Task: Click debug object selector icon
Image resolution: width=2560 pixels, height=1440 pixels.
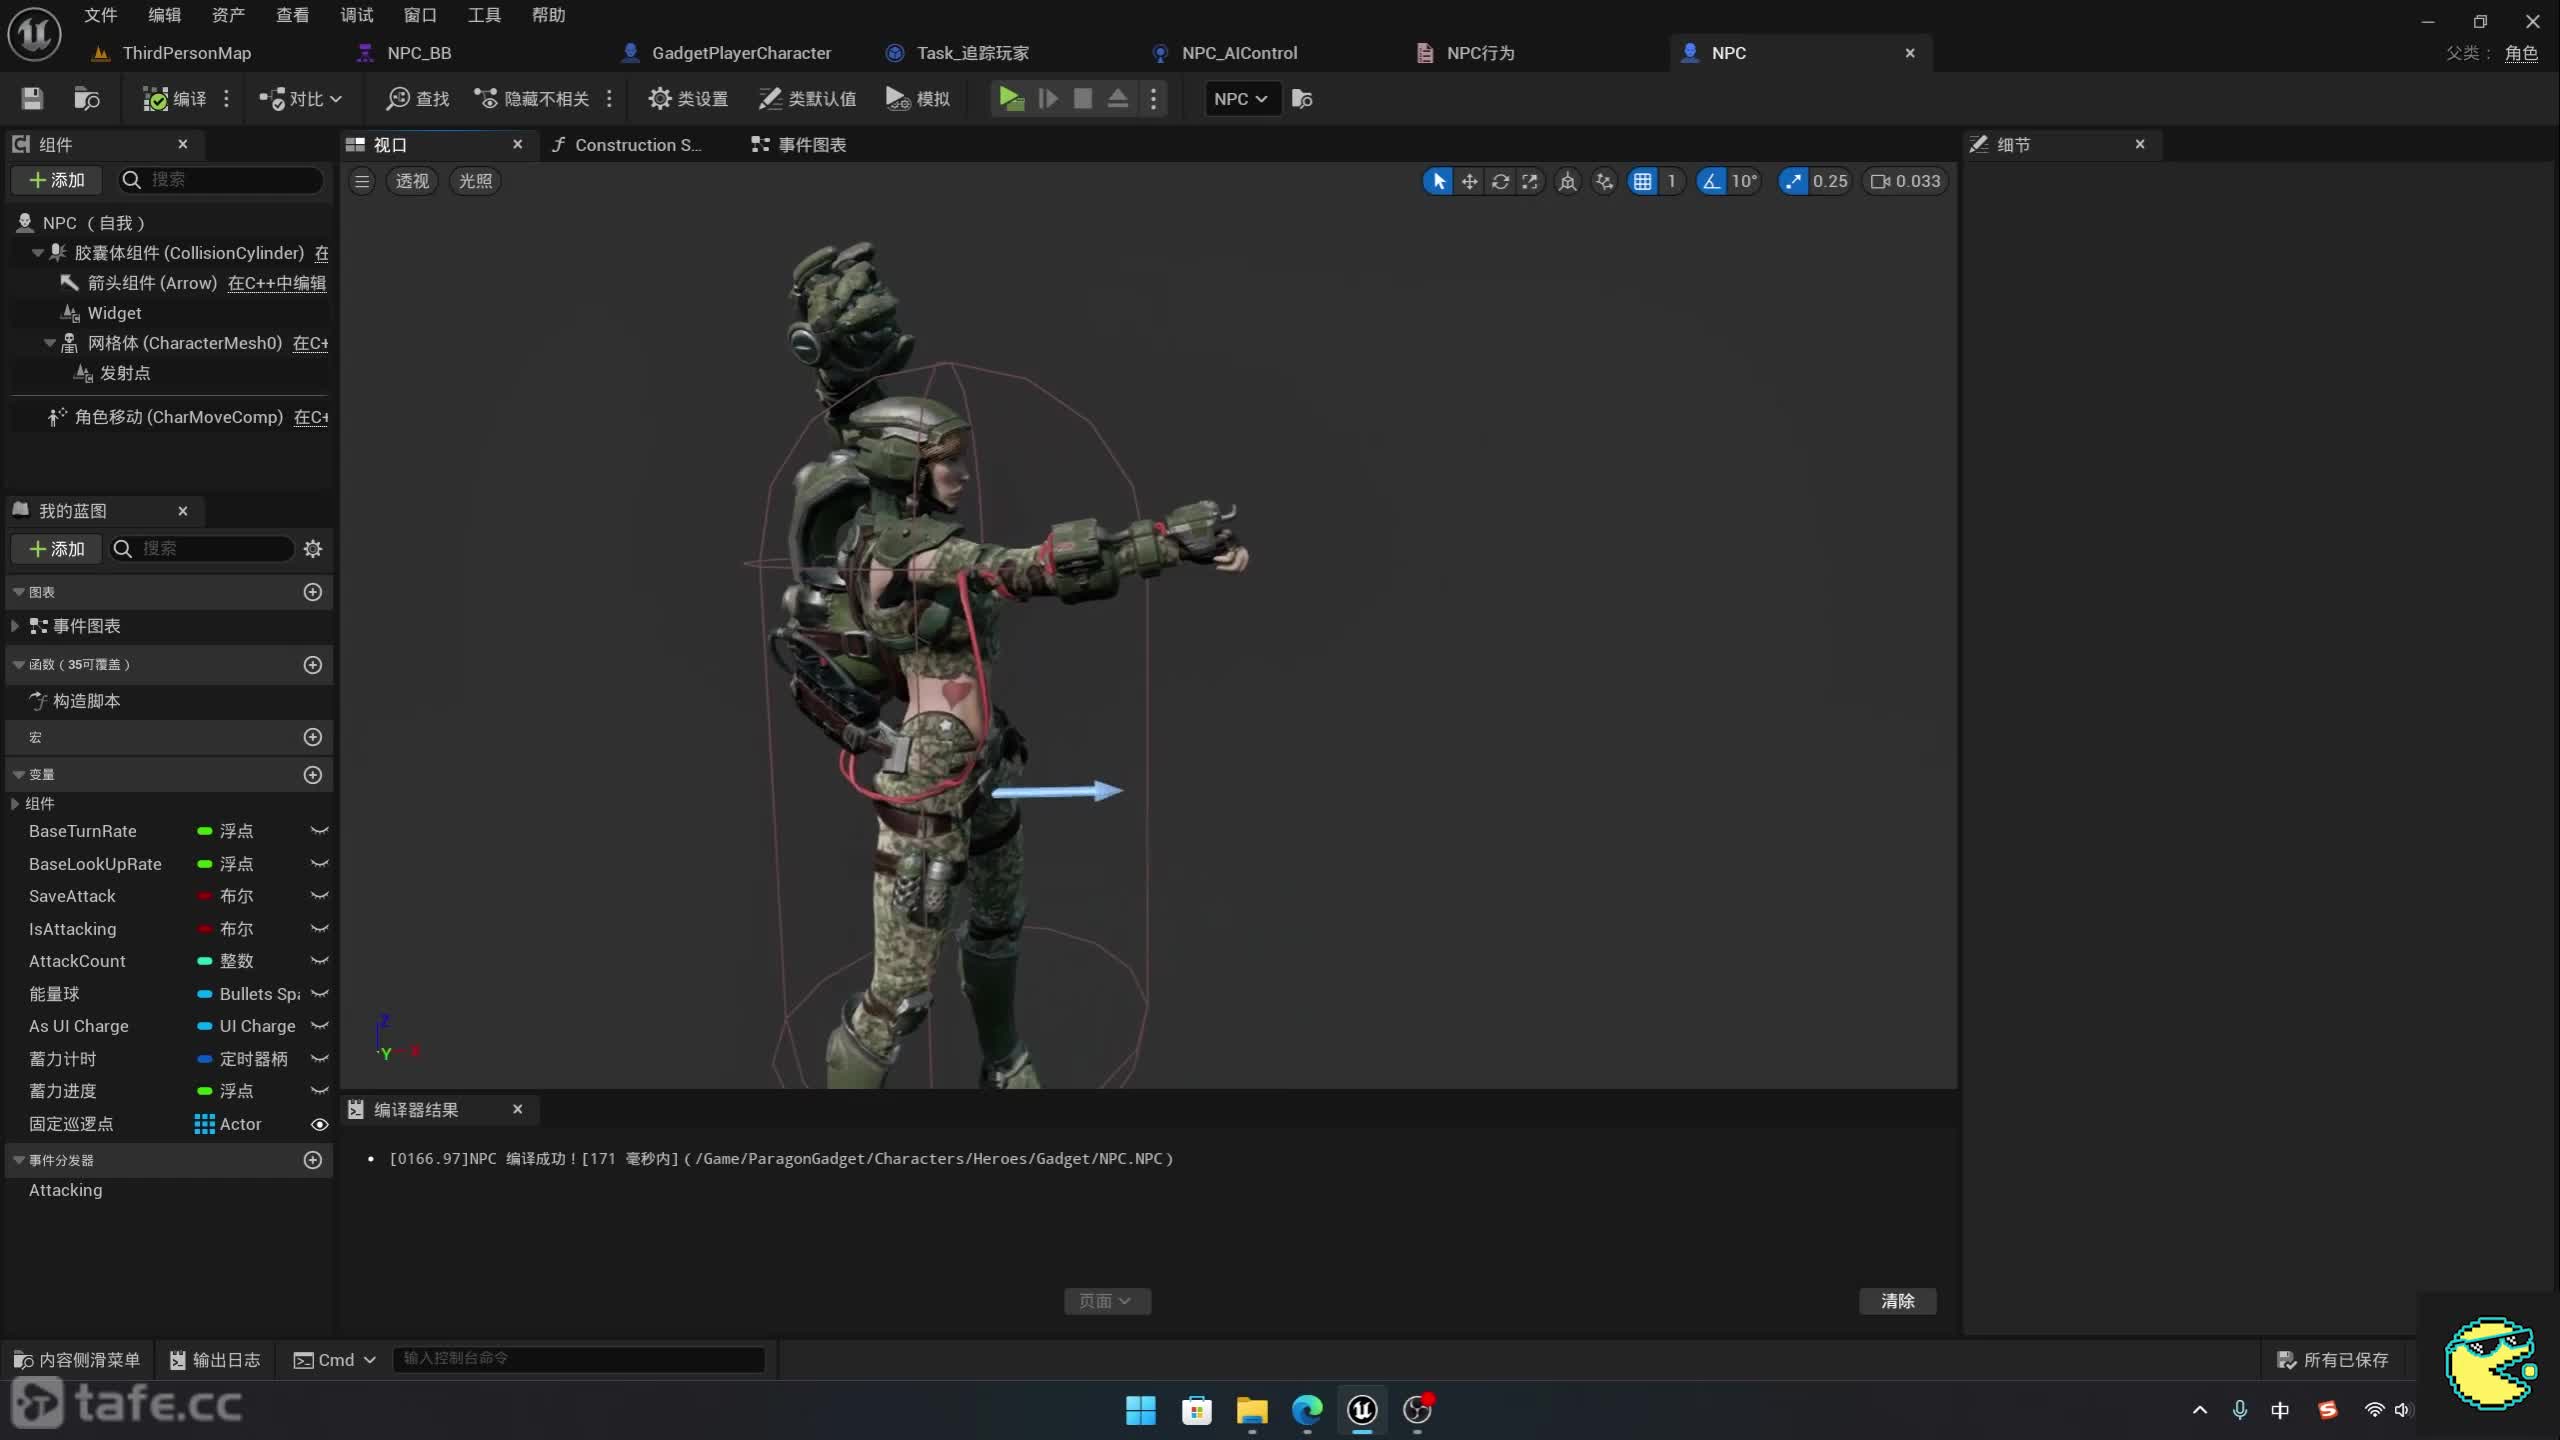Action: click(1302, 98)
